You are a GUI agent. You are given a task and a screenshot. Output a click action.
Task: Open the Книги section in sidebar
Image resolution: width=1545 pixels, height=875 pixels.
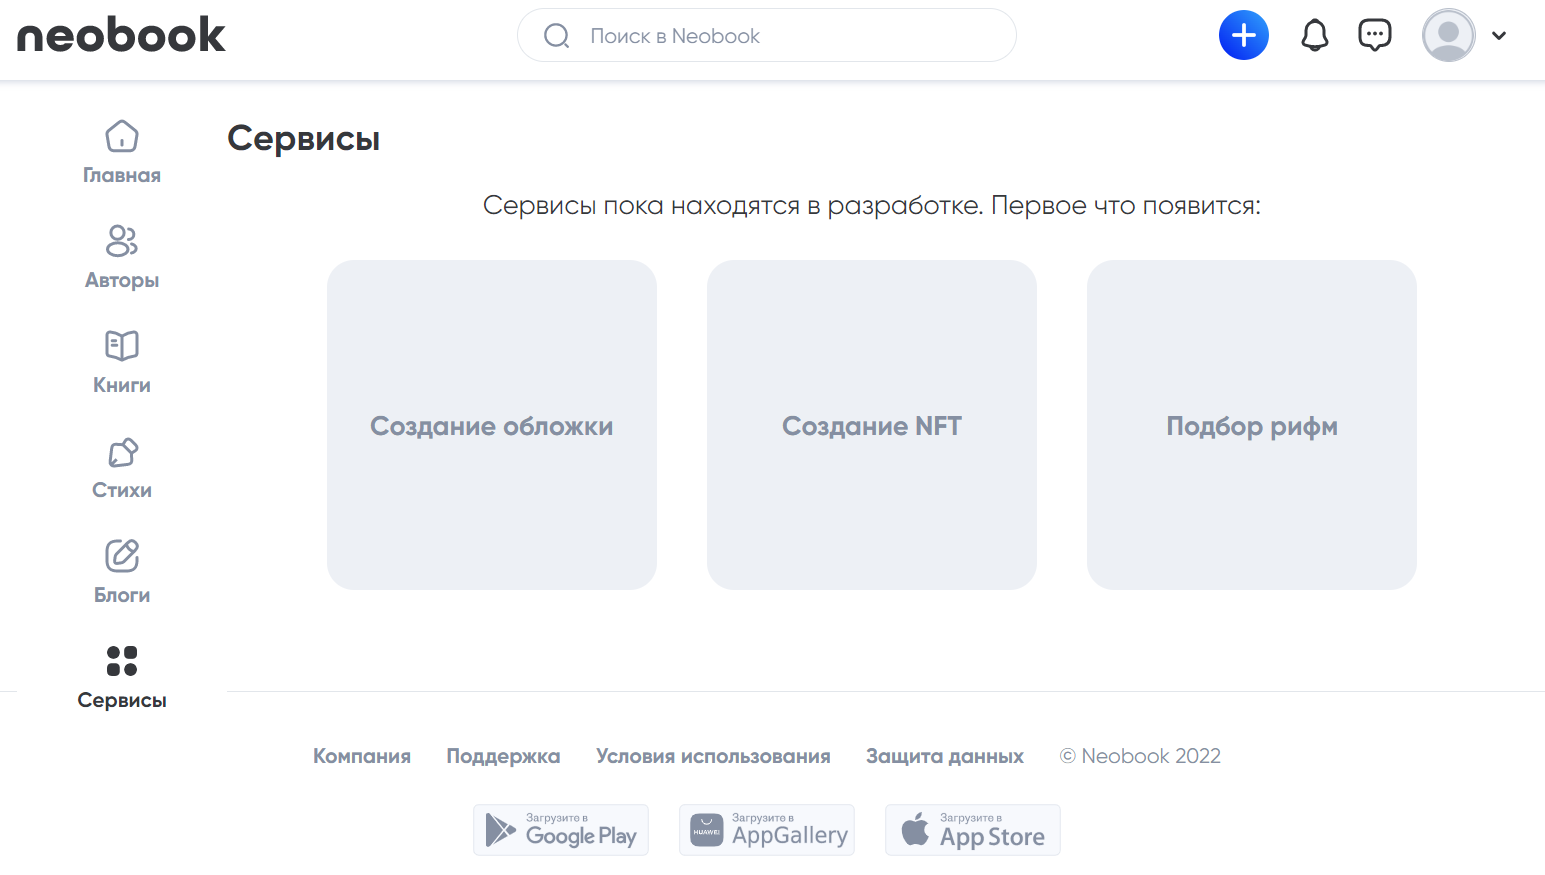pyautogui.click(x=122, y=362)
